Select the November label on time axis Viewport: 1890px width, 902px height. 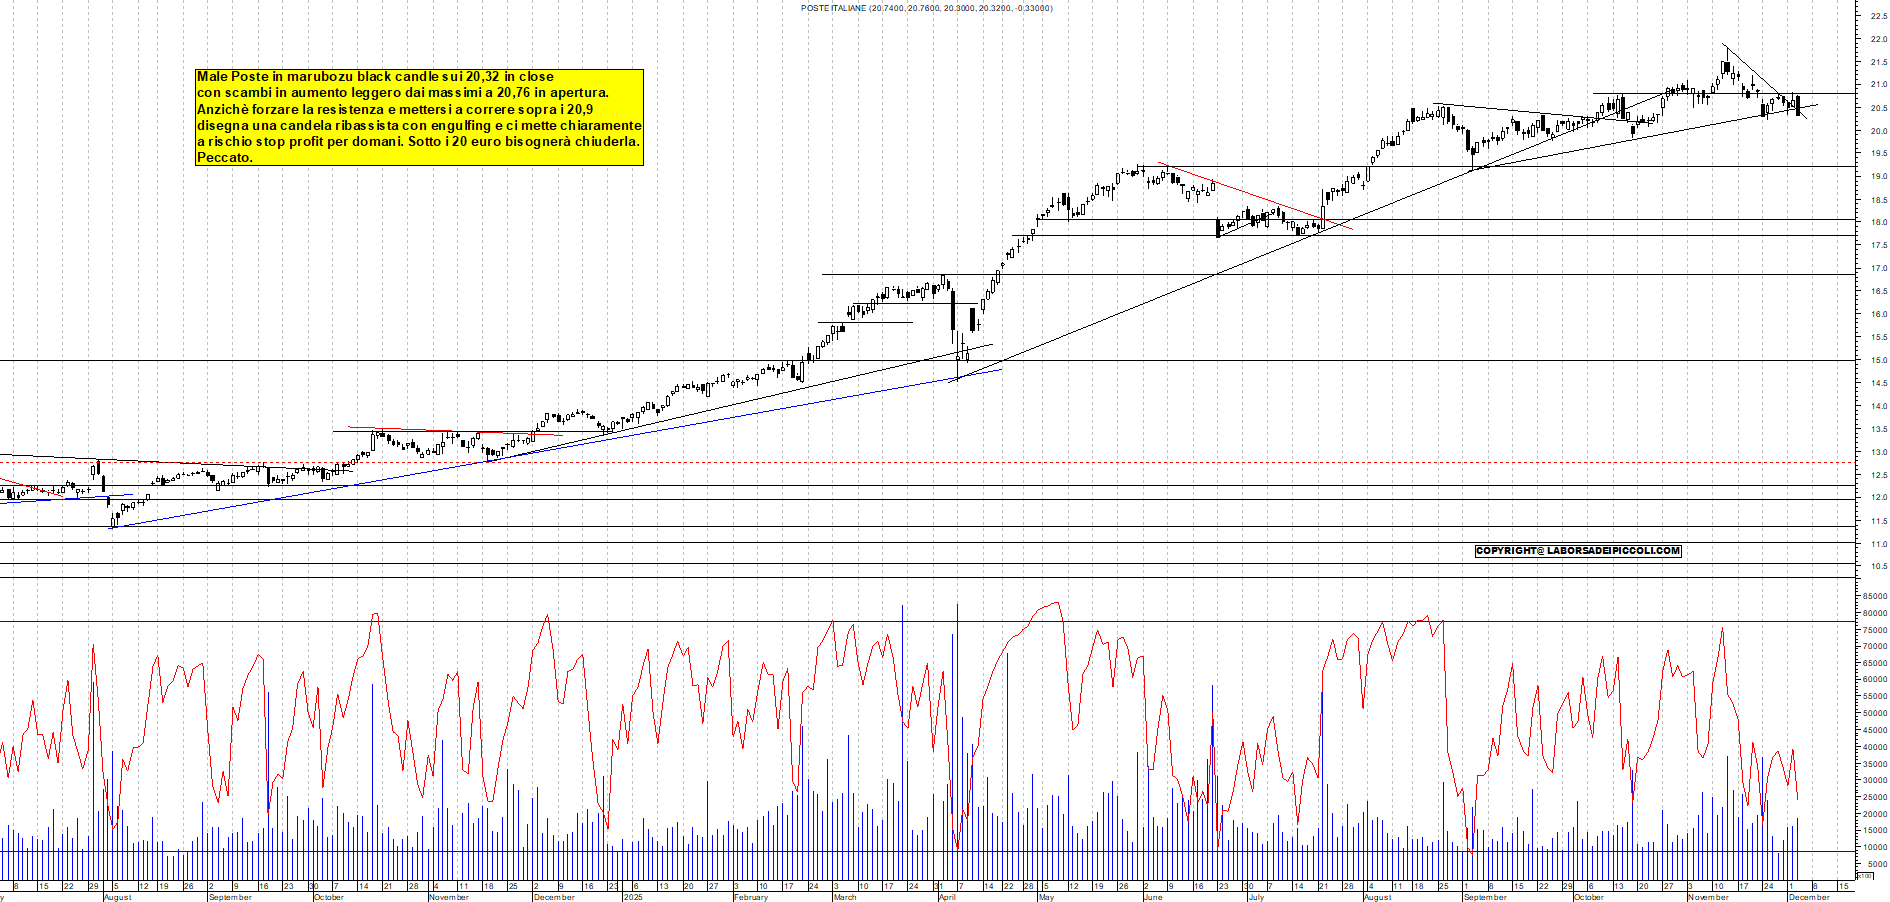(x=1708, y=897)
